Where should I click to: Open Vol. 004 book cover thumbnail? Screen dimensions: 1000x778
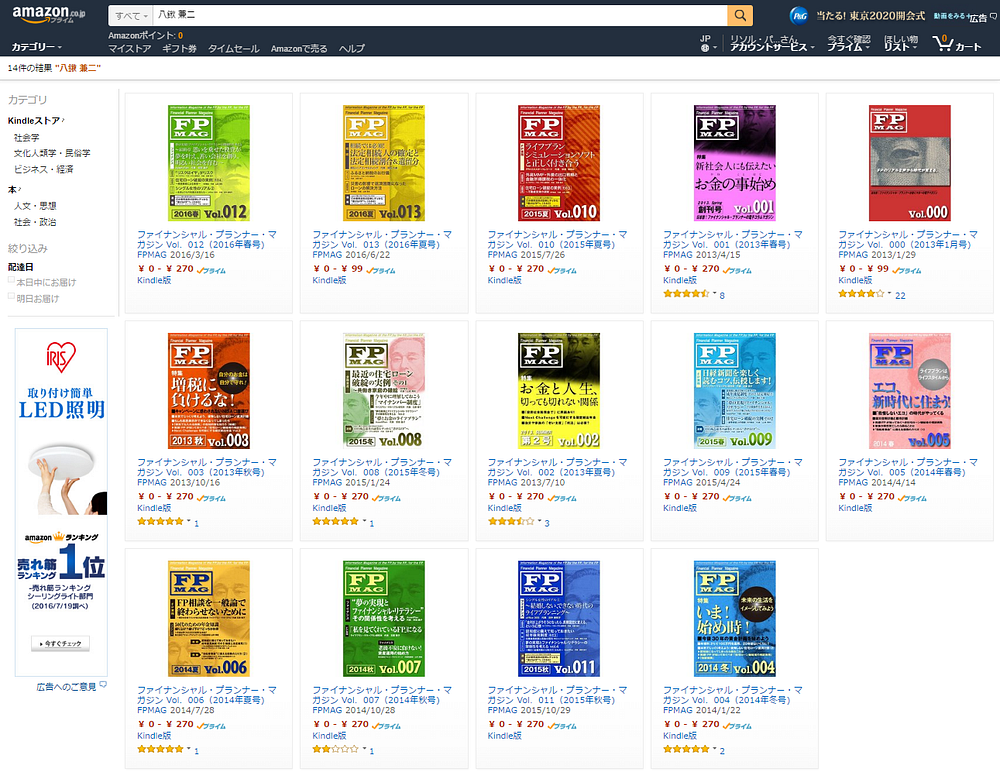(735, 619)
